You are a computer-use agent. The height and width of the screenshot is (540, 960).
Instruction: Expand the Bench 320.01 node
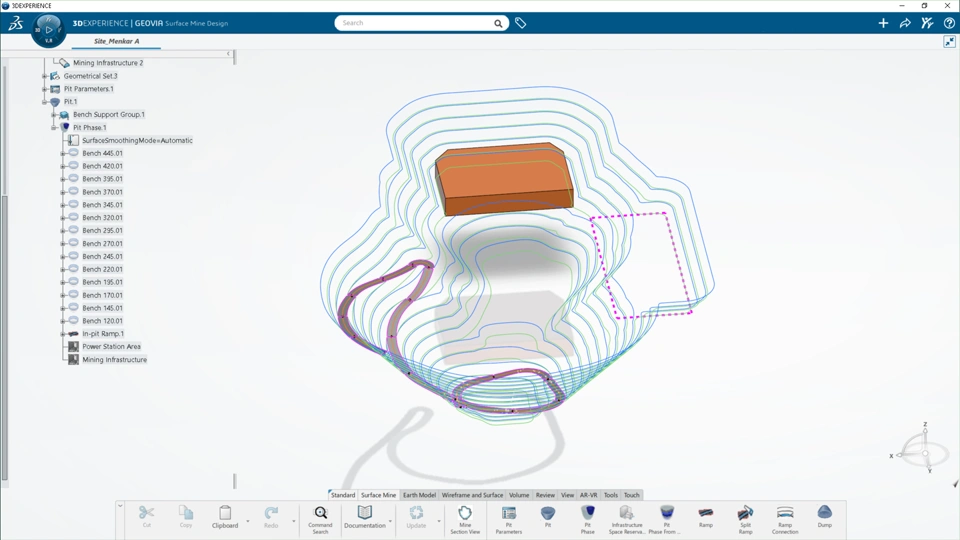pyautogui.click(x=63, y=217)
